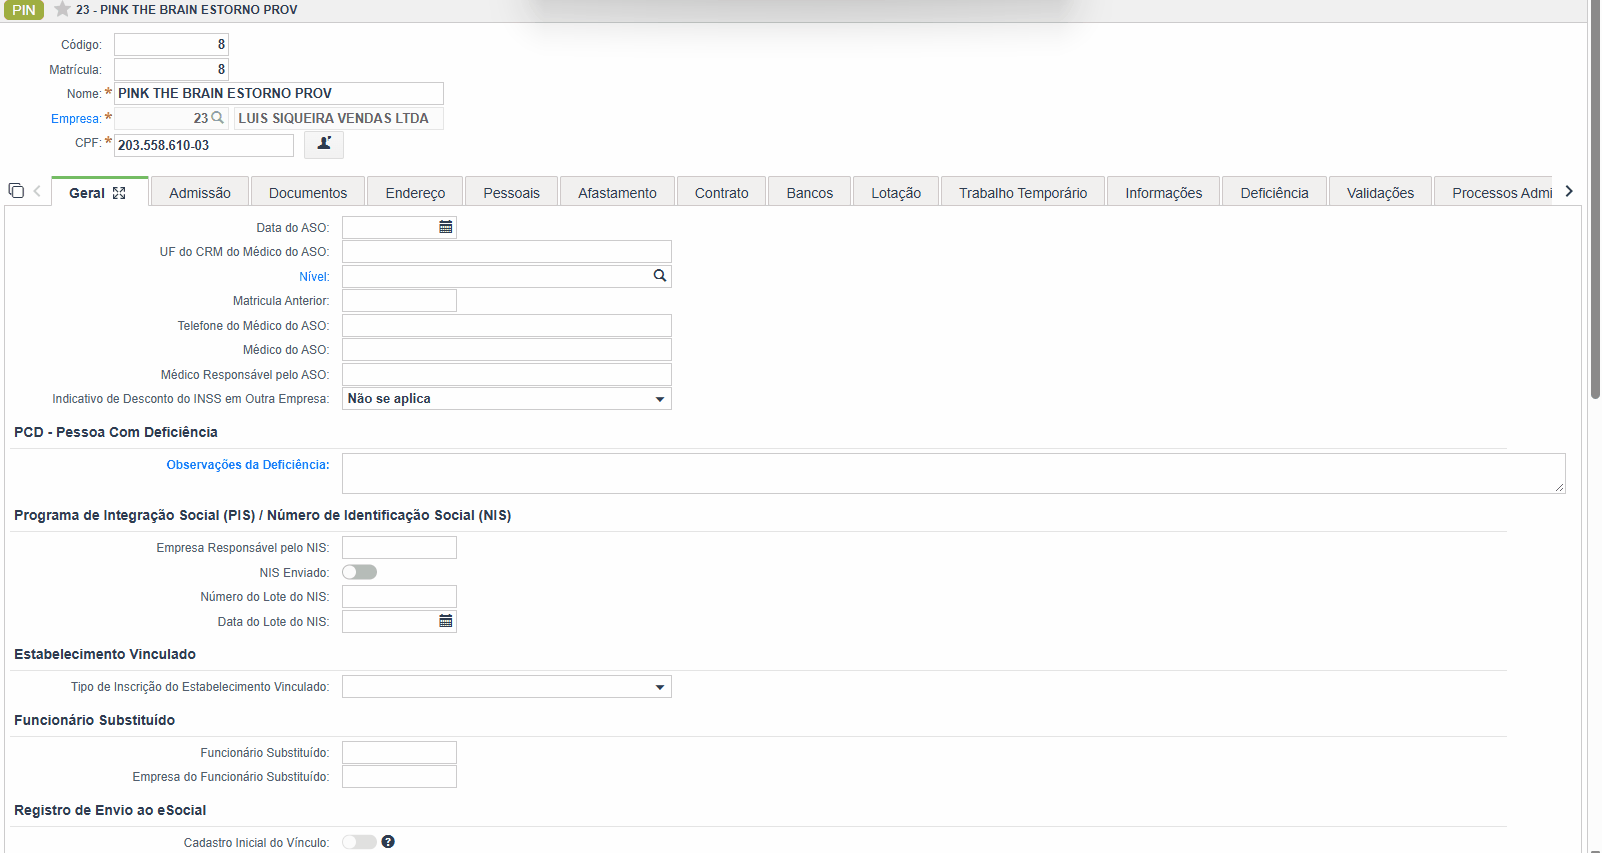Search Nível using the magnifier icon
The height and width of the screenshot is (853, 1602).
[660, 276]
